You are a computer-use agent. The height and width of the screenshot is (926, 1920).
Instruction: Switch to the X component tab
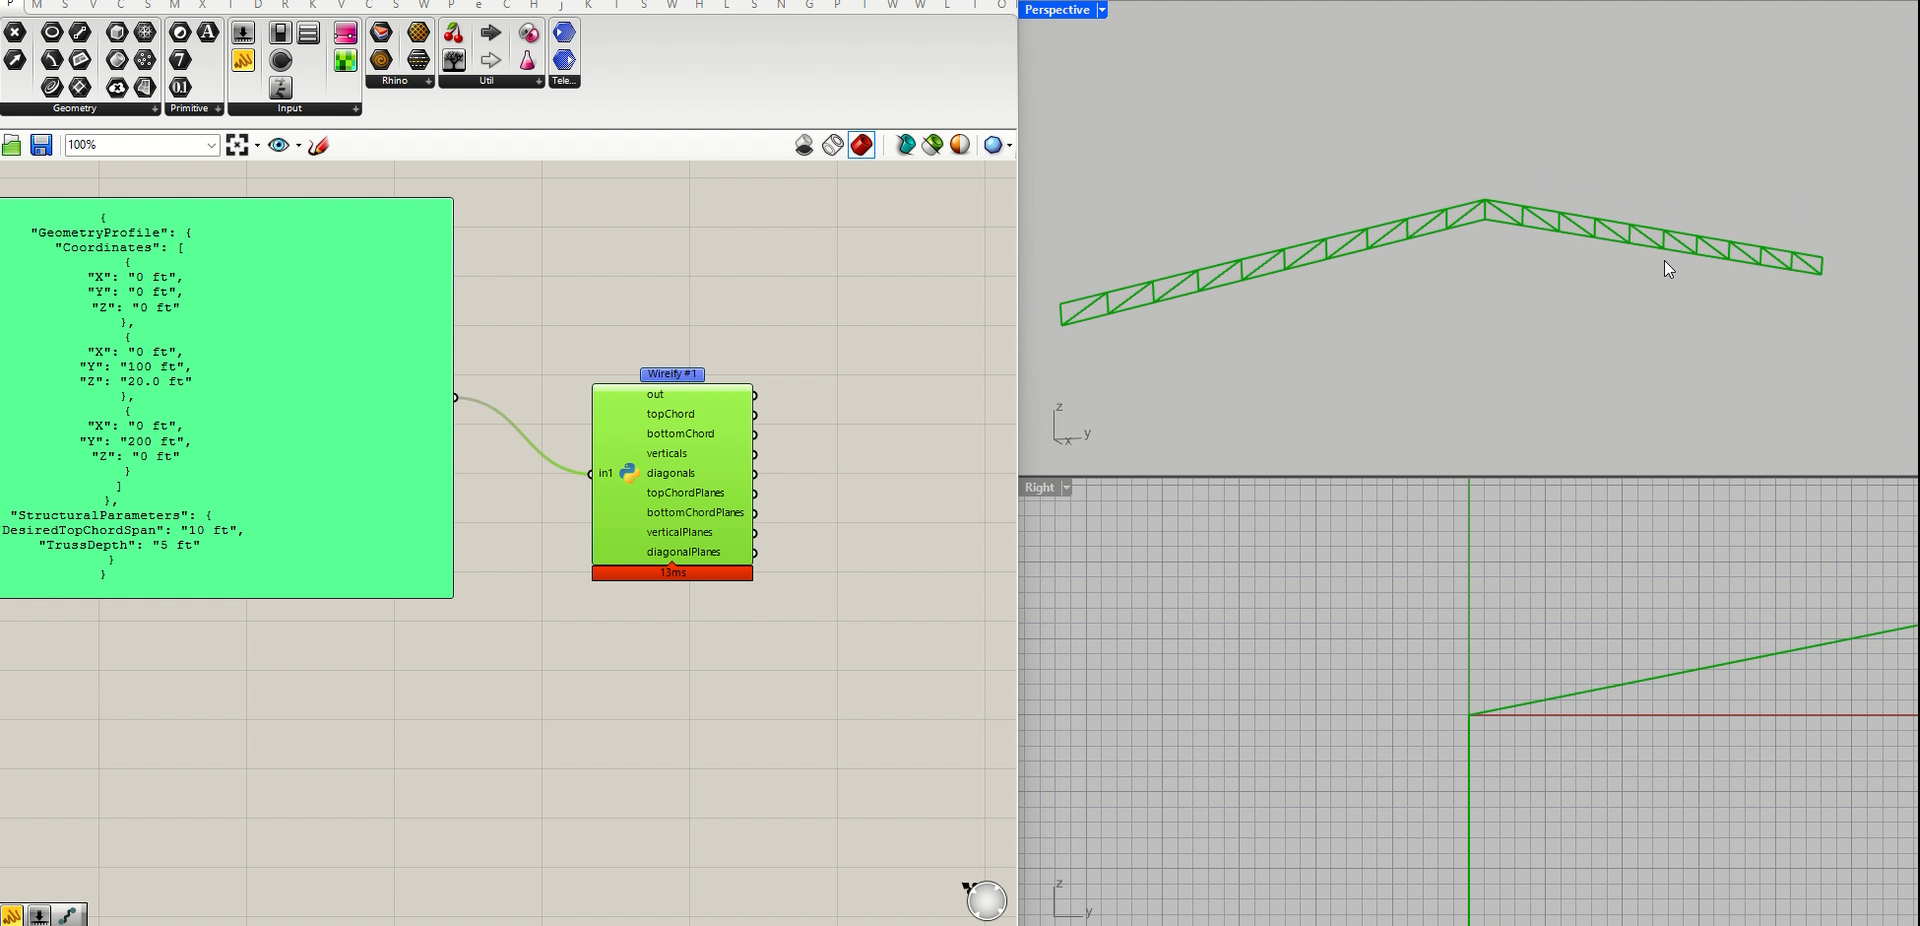coord(202,5)
